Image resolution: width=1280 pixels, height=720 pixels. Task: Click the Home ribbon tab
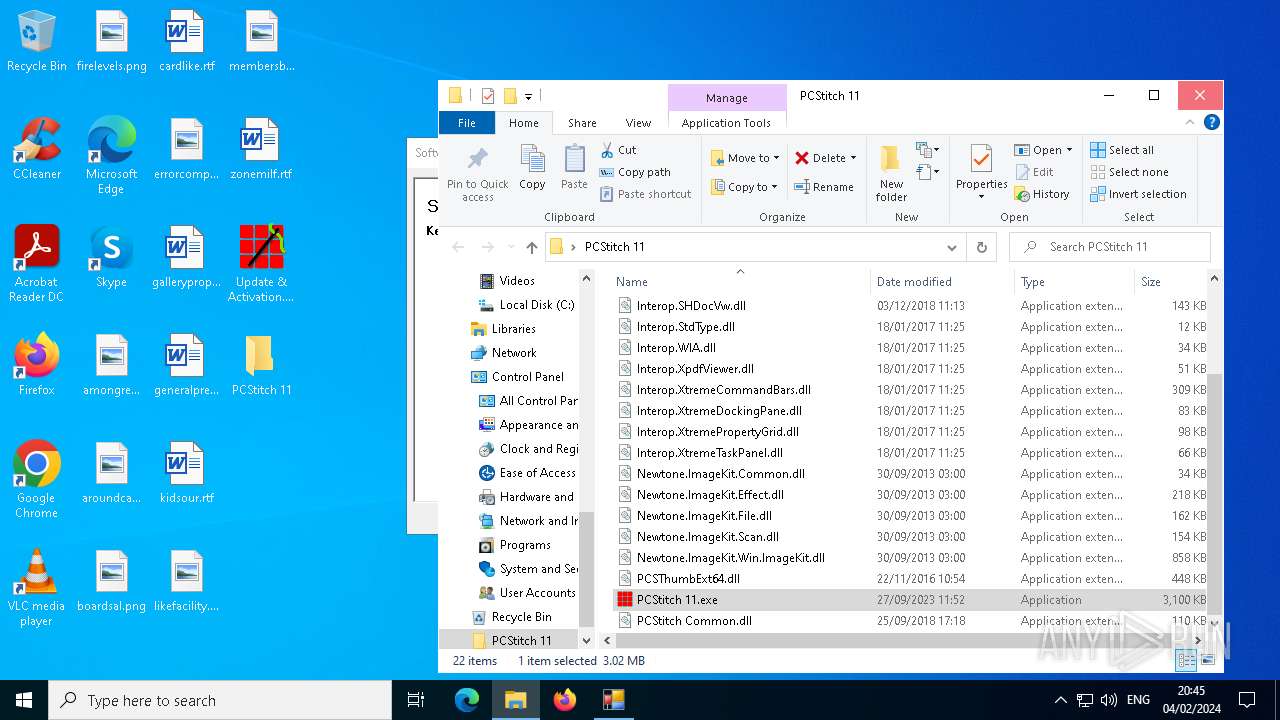coord(524,123)
